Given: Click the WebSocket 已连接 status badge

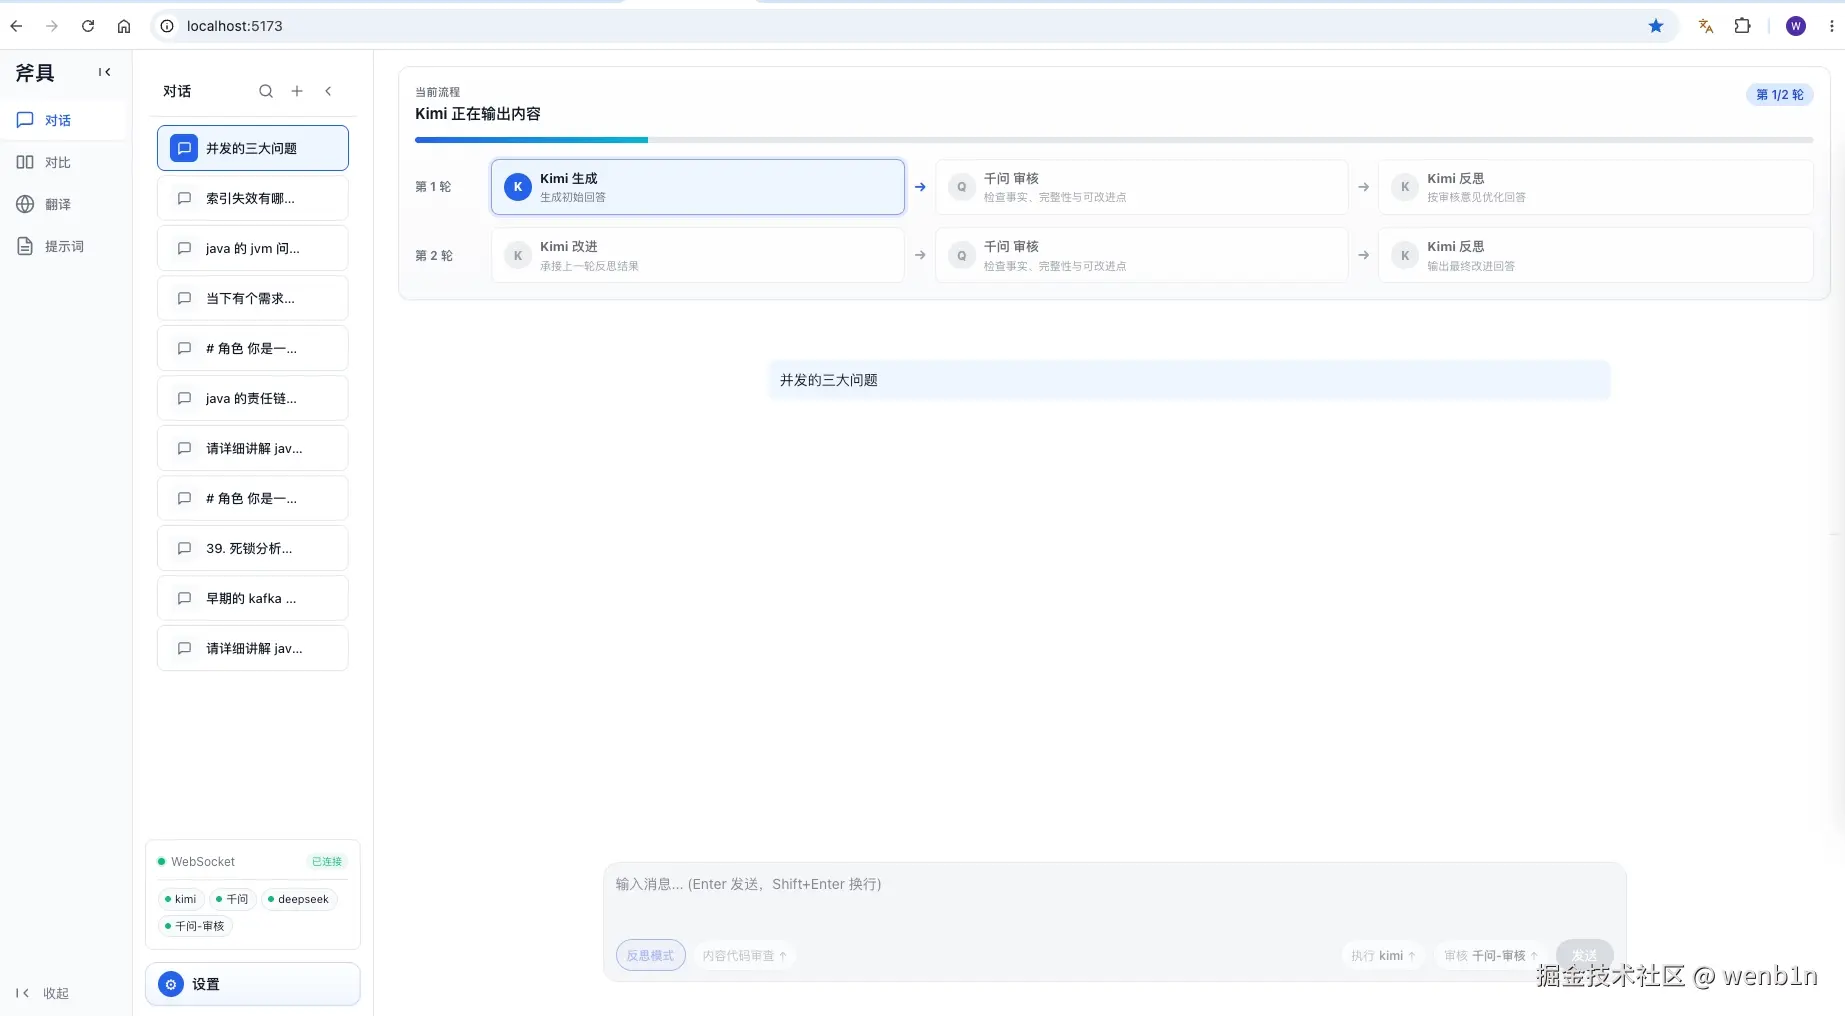Looking at the screenshot, I should pyautogui.click(x=327, y=861).
